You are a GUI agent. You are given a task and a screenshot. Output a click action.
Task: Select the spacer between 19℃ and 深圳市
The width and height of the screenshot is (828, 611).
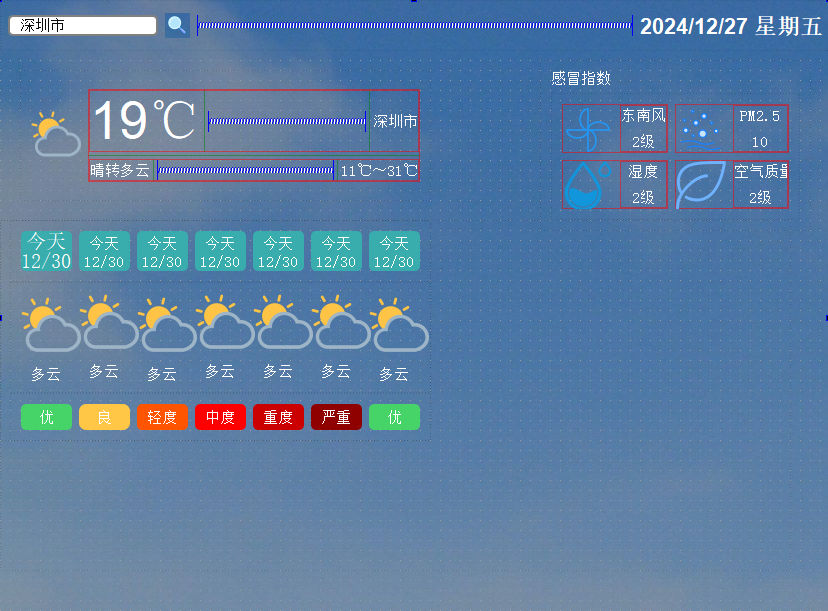(287, 121)
